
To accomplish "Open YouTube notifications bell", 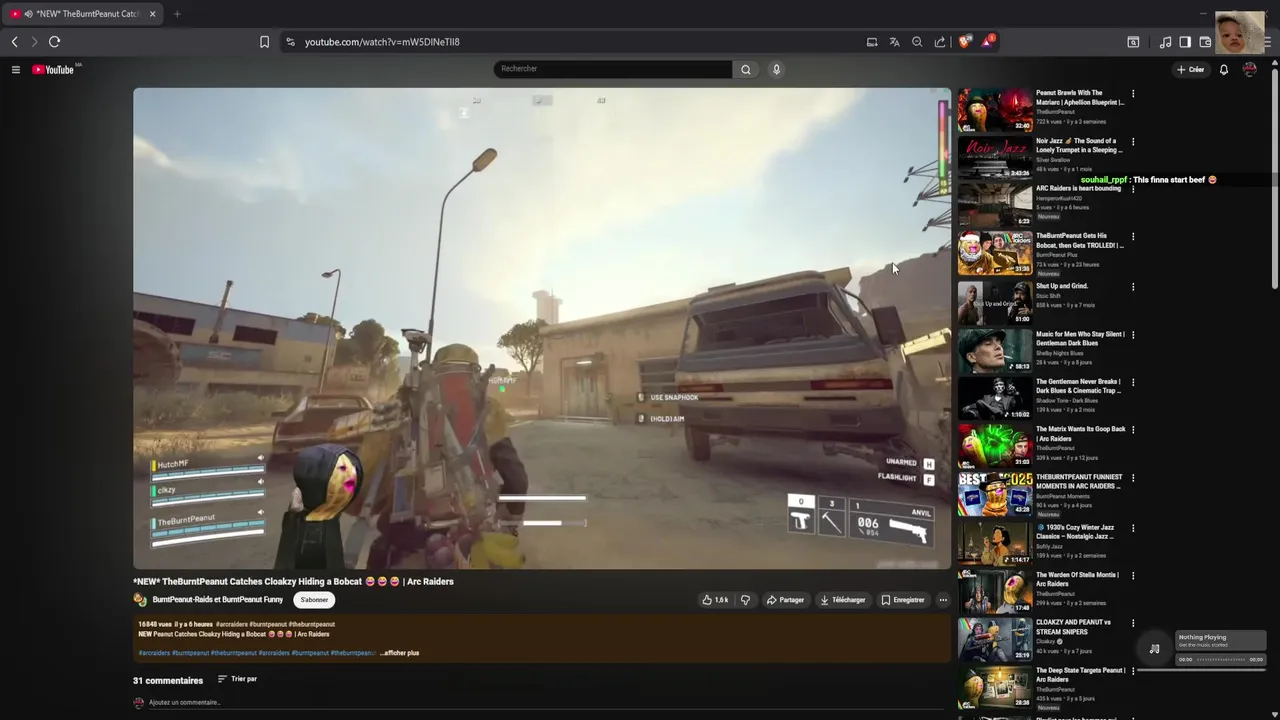I will tap(1223, 69).
